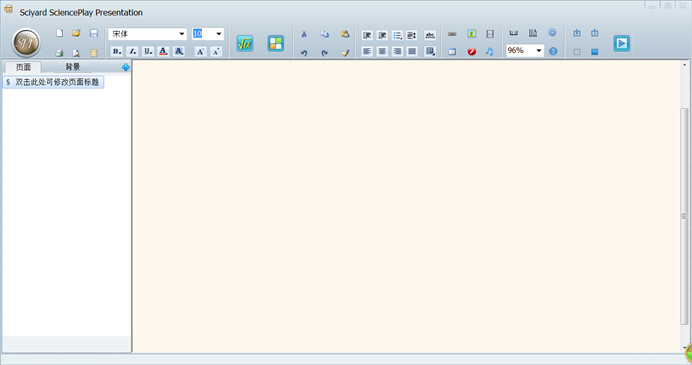Screen dimensions: 692x365
Task: Open the text box options dropdown icon
Action: tap(429, 52)
